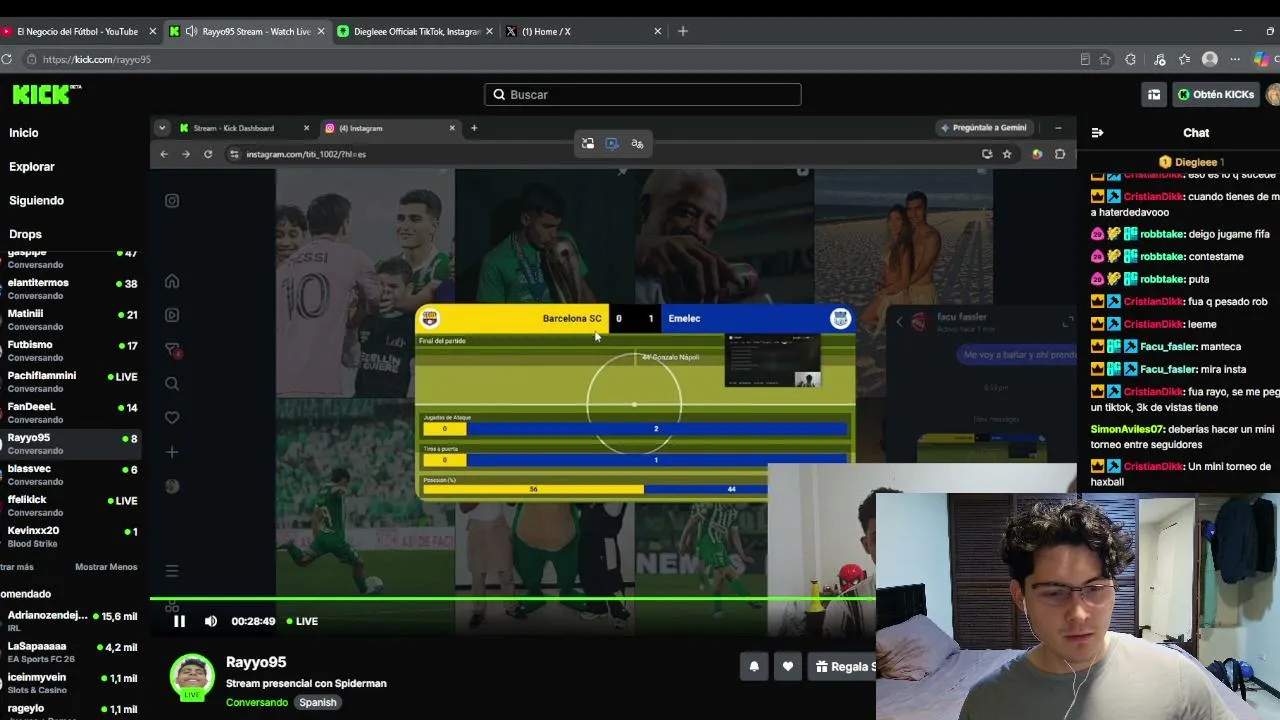Jump to LIVE in the player
1280x720 pixels.
pyautogui.click(x=302, y=621)
